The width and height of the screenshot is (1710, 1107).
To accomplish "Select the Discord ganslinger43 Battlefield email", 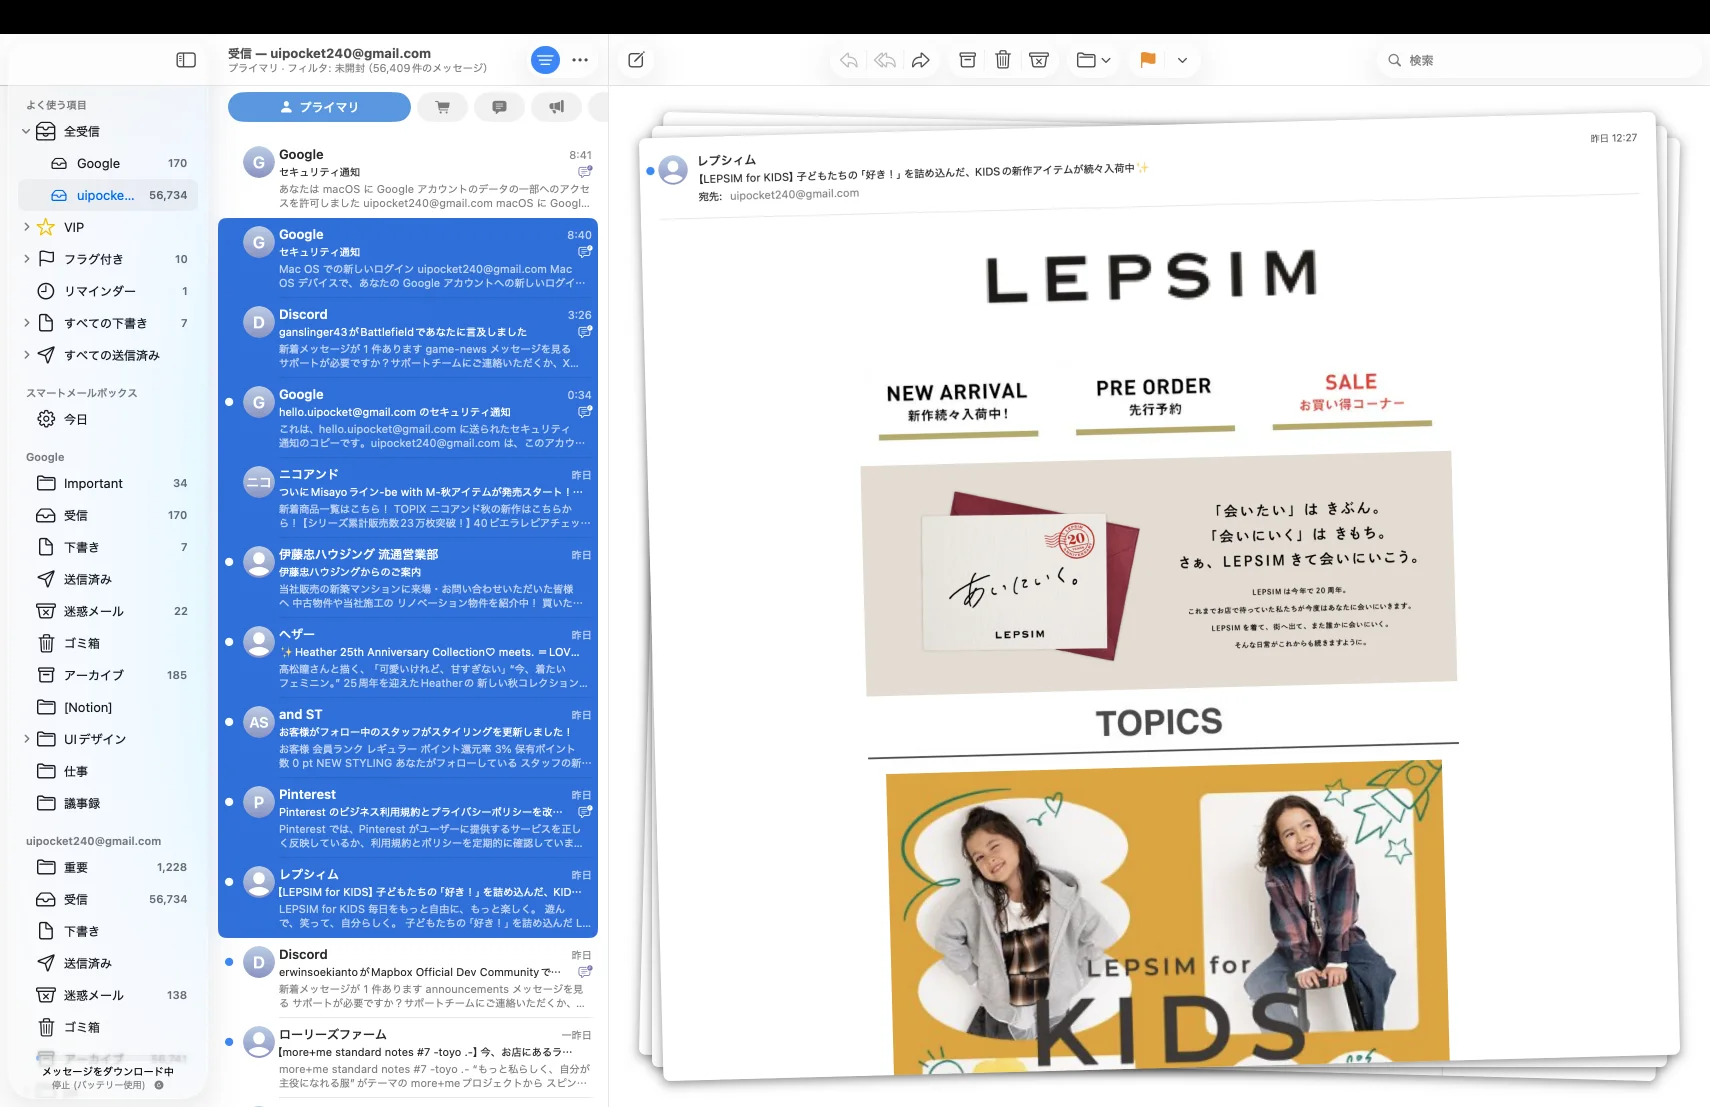I will [x=408, y=338].
